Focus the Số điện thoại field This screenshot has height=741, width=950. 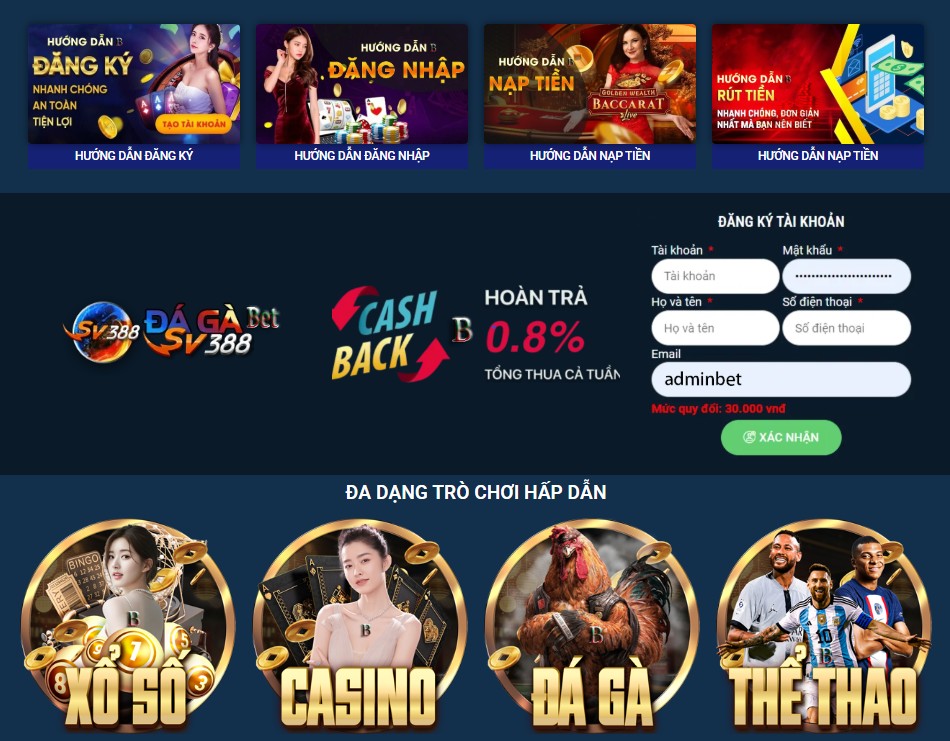click(846, 328)
